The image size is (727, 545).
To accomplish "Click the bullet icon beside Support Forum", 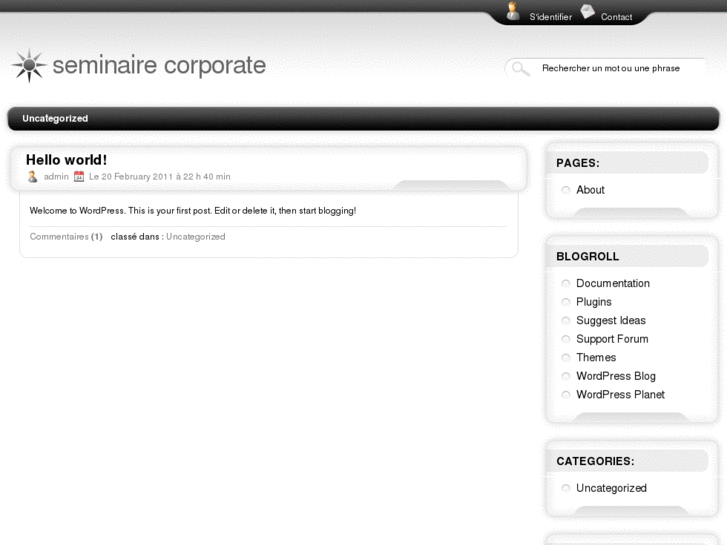I will (566, 339).
